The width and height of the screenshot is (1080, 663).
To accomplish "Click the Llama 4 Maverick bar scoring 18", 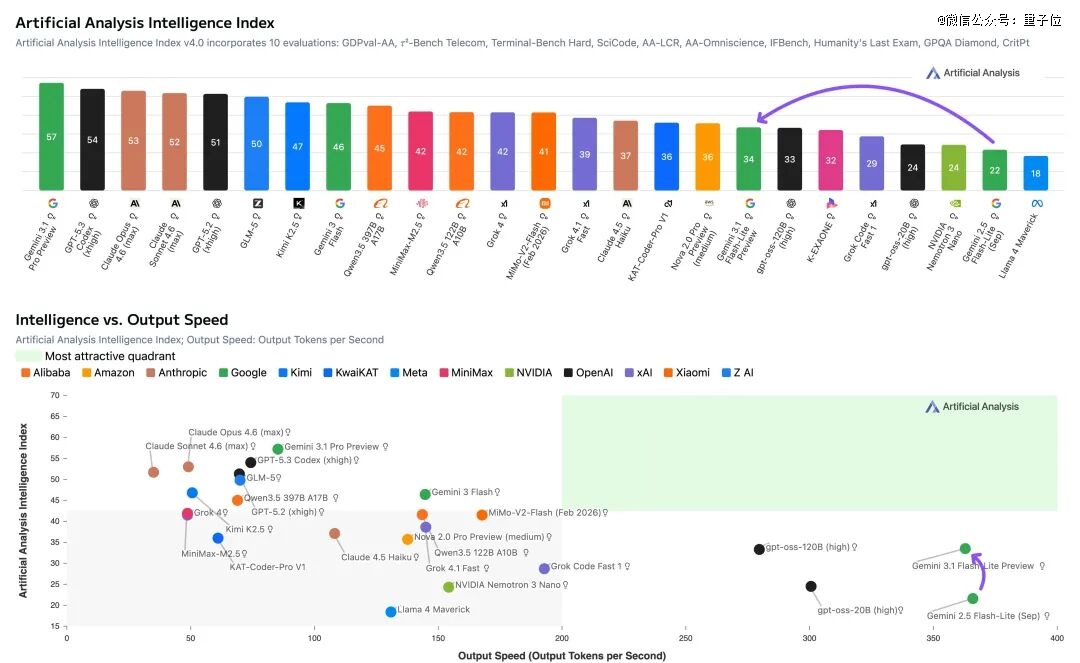I will (1036, 173).
